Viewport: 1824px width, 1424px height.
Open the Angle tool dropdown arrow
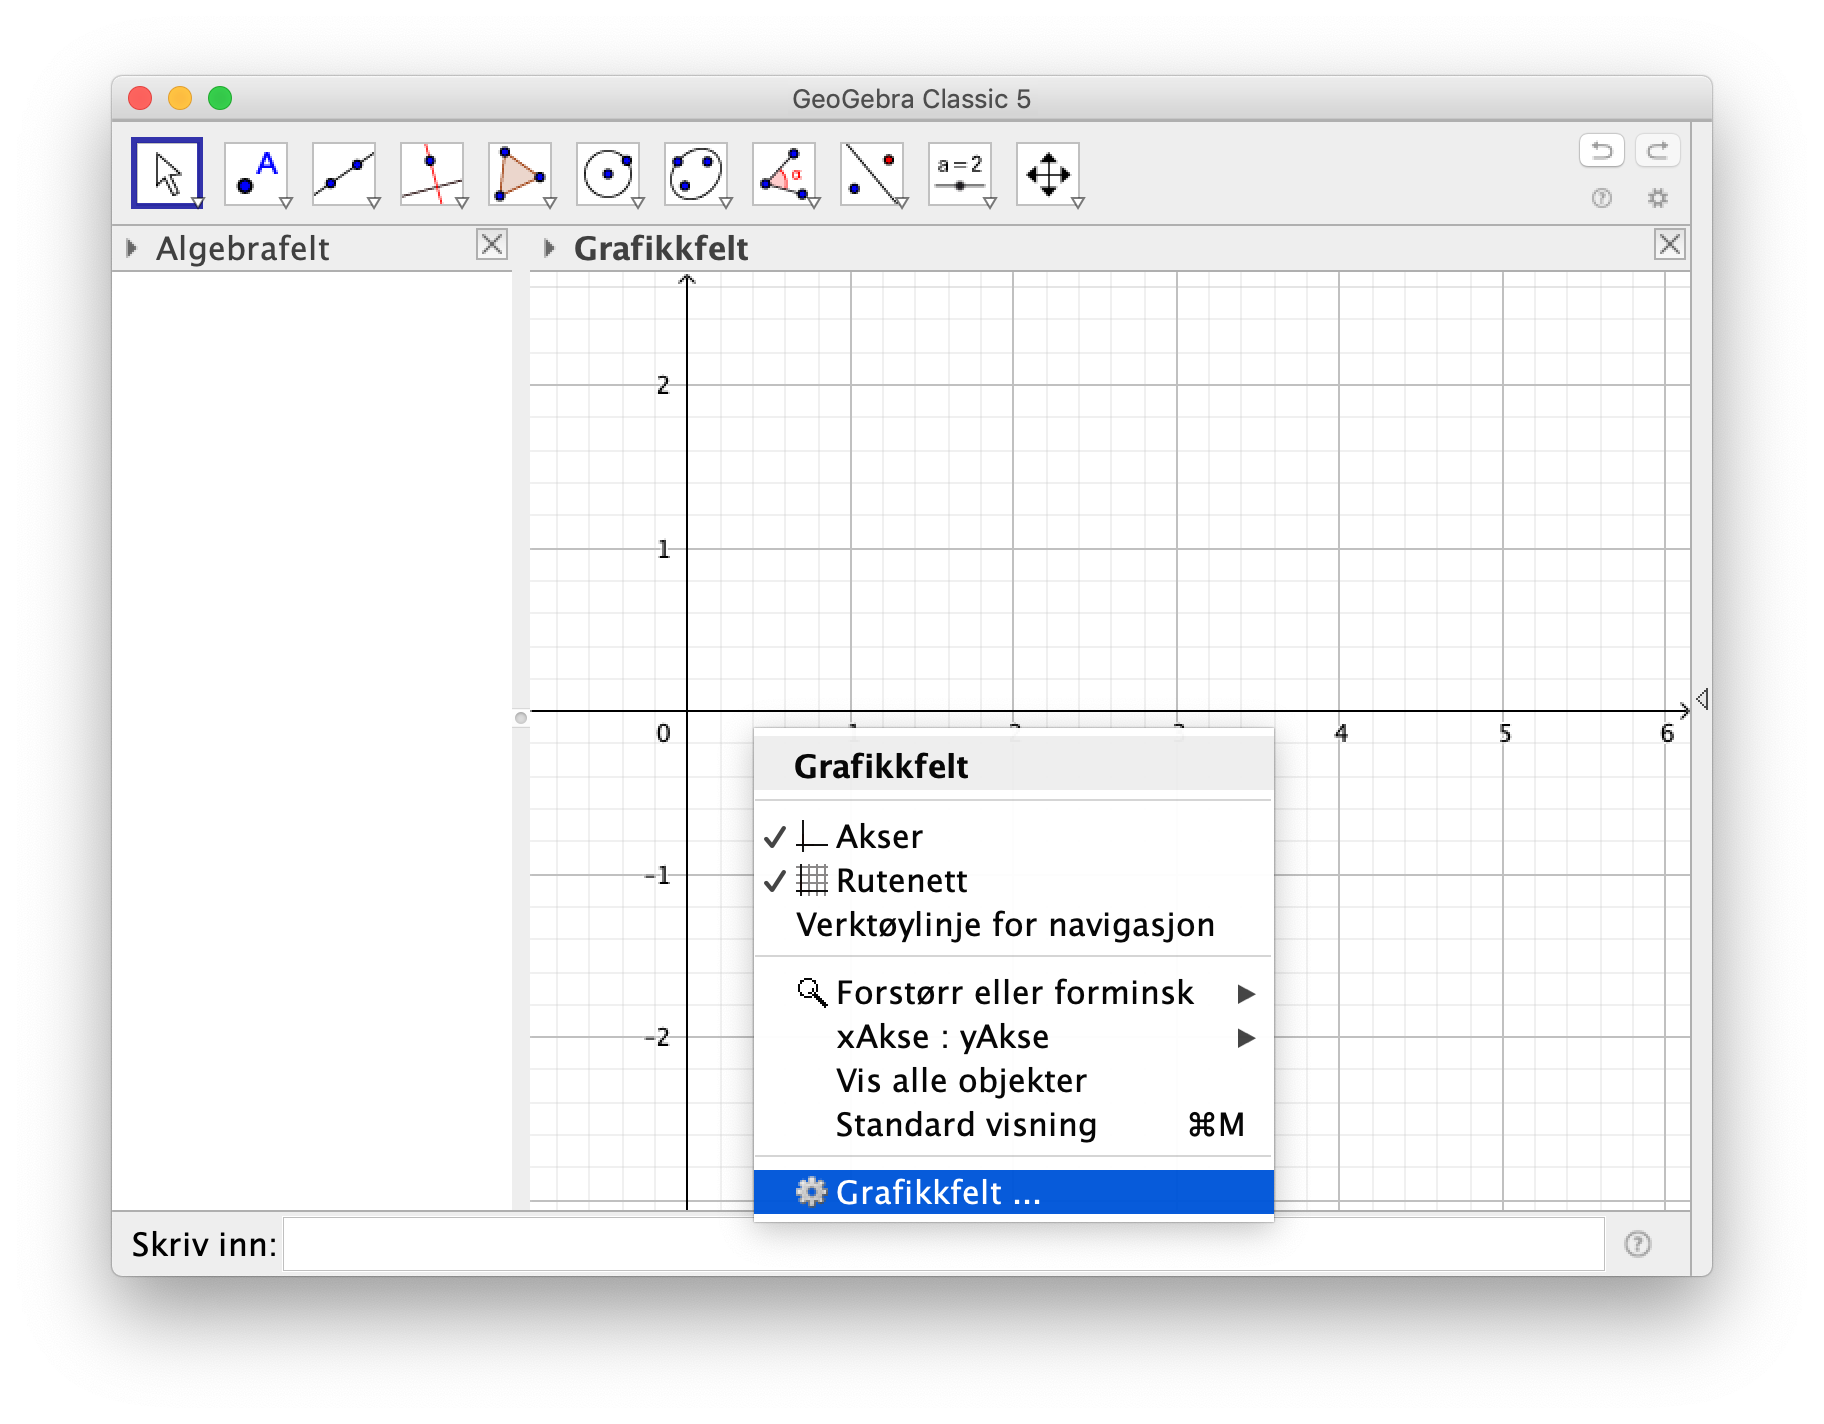(814, 203)
